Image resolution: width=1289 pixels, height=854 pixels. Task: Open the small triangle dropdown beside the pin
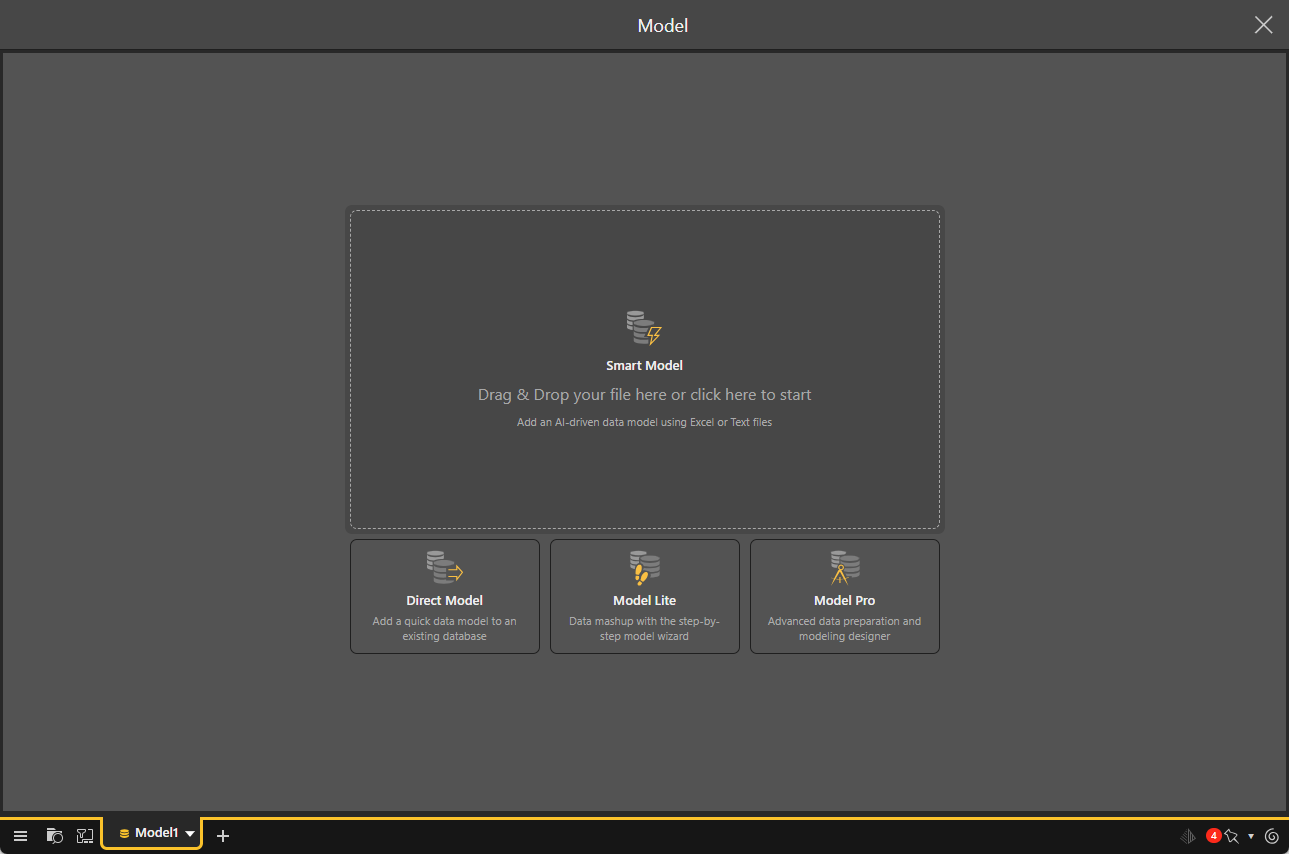click(x=1251, y=836)
